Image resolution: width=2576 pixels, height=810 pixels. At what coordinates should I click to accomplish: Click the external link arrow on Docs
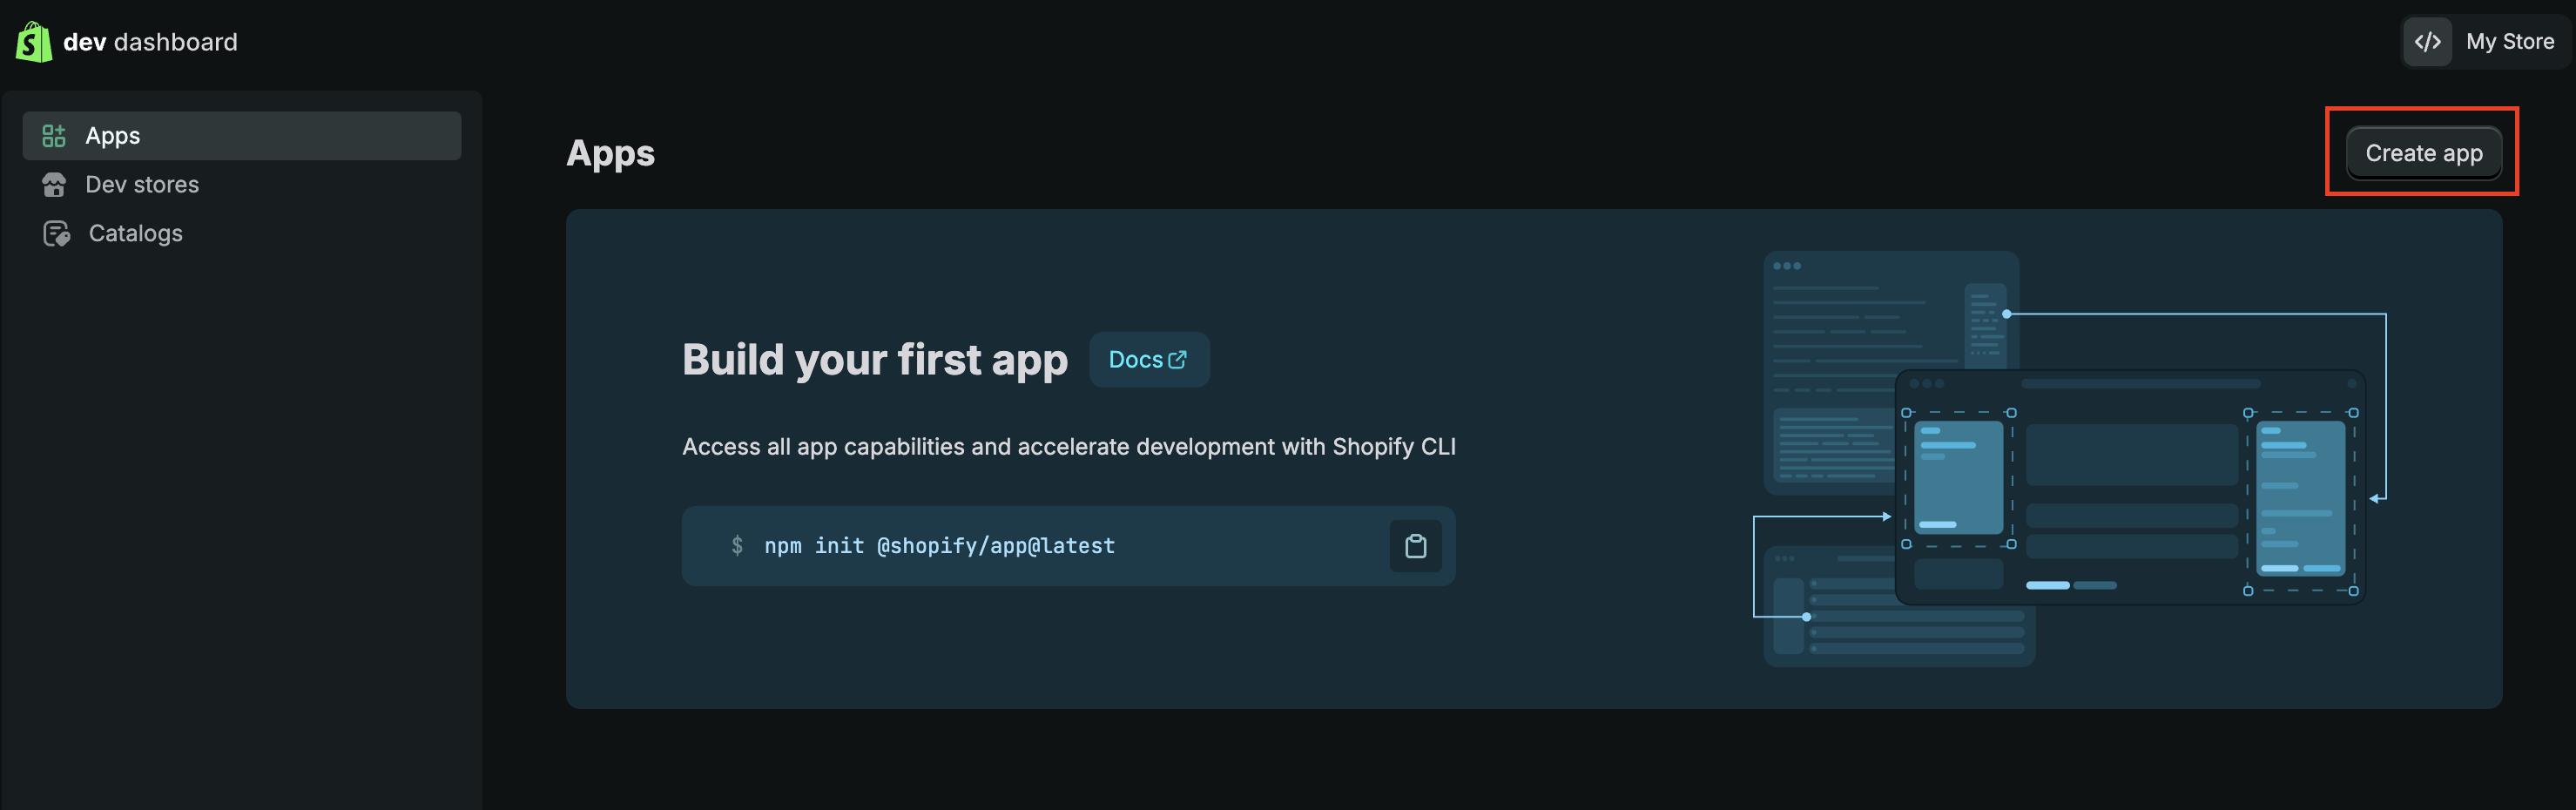(1178, 360)
